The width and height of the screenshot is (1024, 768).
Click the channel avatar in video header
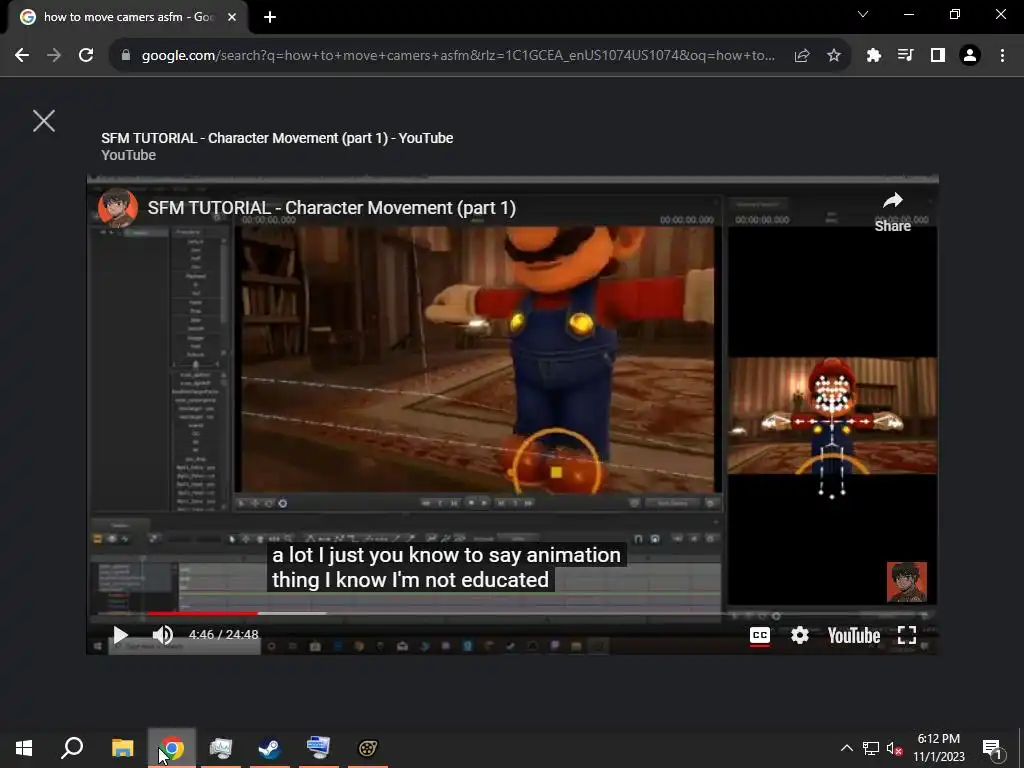(118, 208)
